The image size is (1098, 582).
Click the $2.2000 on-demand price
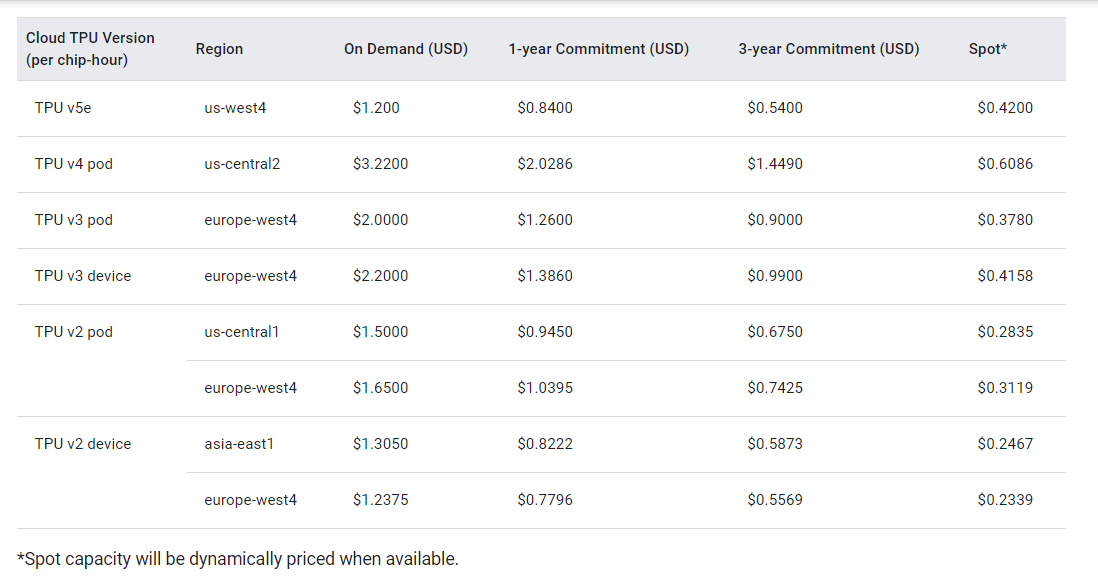coord(380,276)
